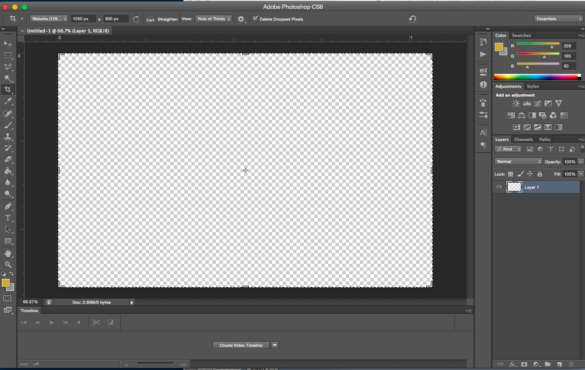Image resolution: width=585 pixels, height=370 pixels.
Task: Click the Create Video Timeline button
Action: point(241,345)
